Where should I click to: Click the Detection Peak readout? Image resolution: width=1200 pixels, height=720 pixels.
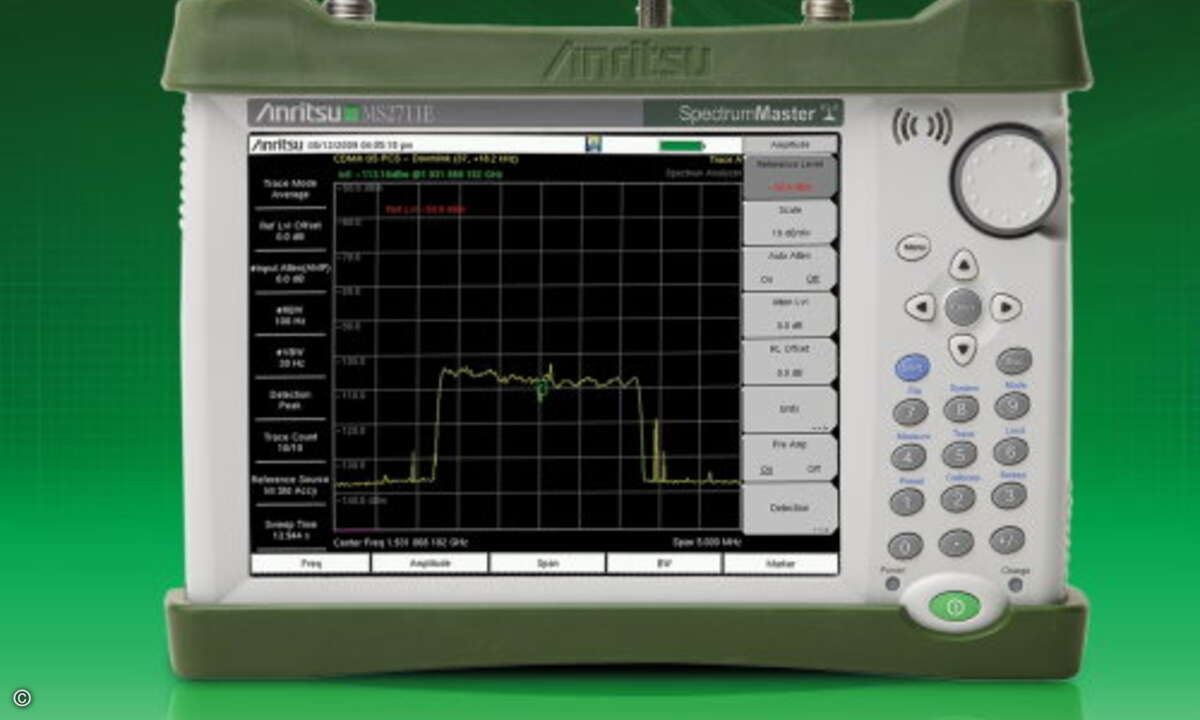[x=289, y=400]
